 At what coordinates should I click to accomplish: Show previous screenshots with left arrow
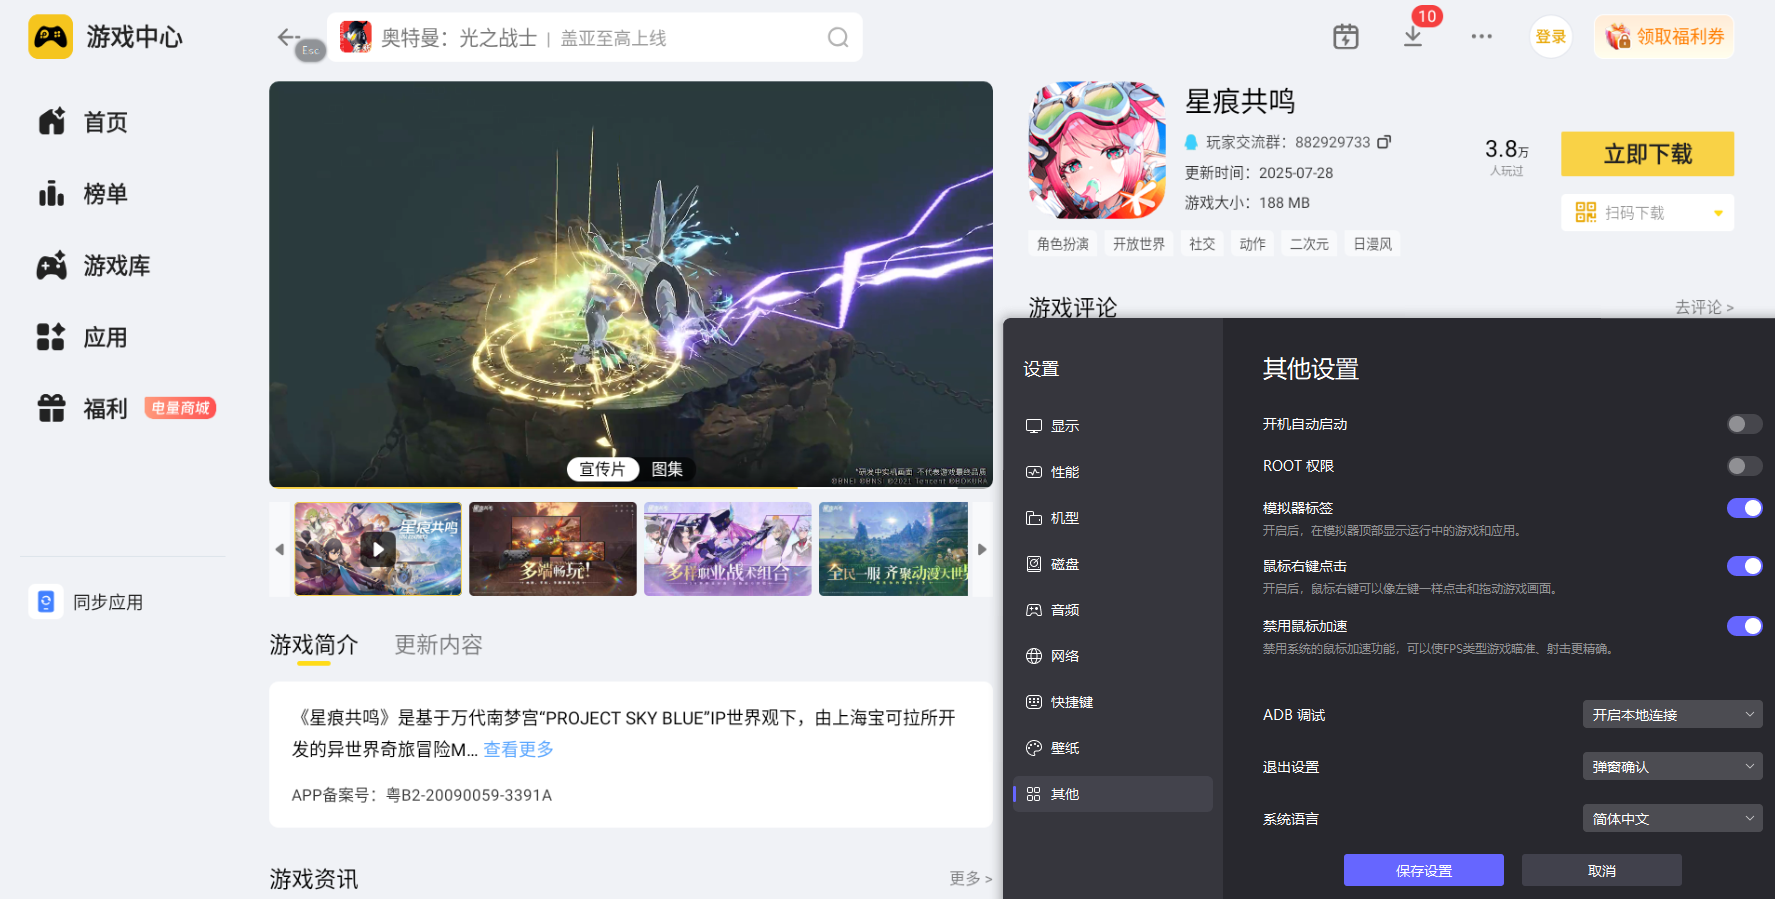[x=280, y=549]
